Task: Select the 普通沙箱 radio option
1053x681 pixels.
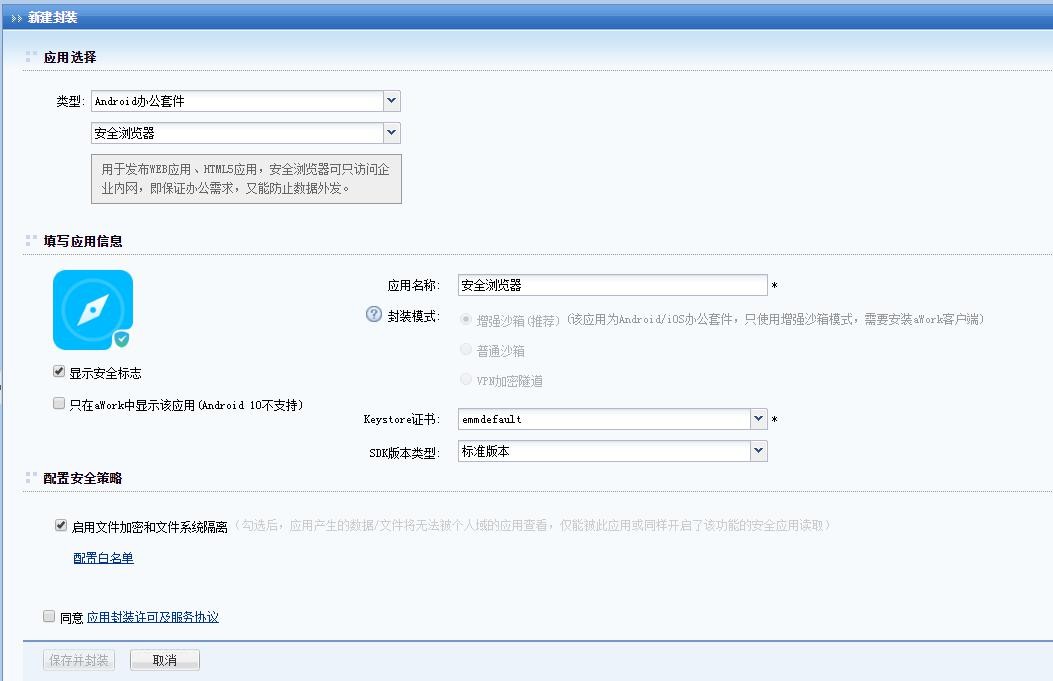Action: point(466,350)
